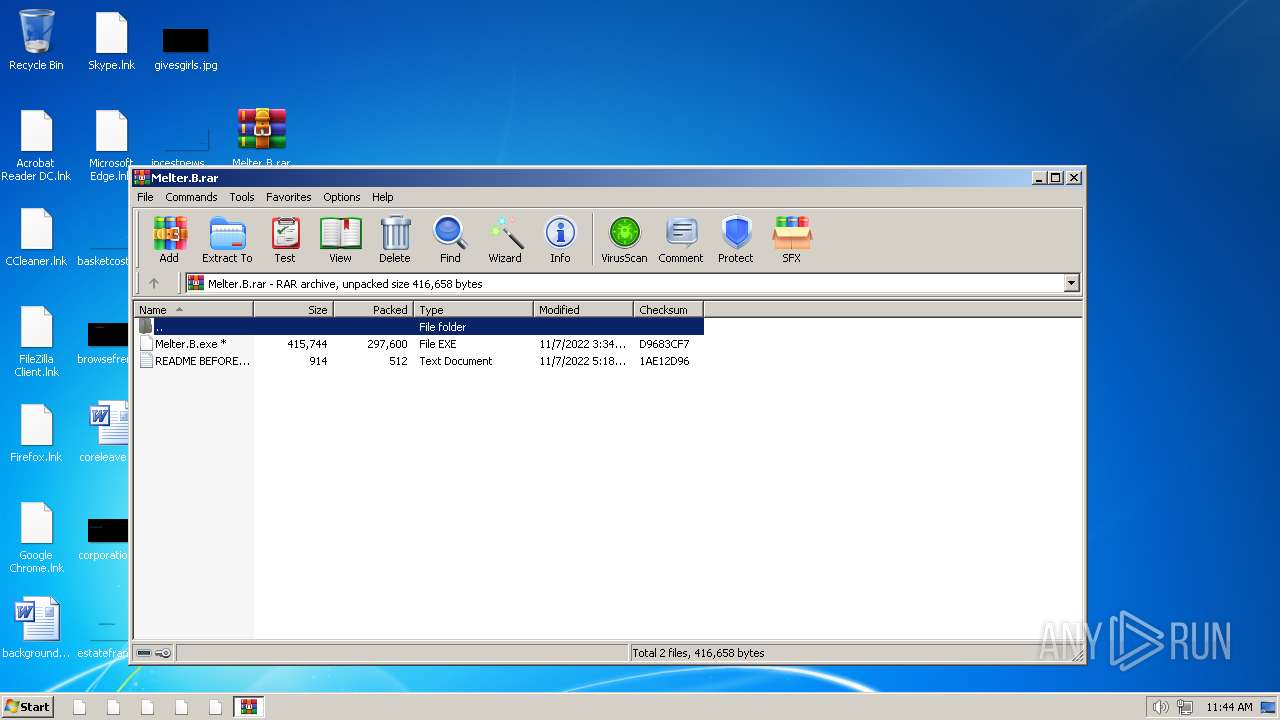This screenshot has width=1280, height=720.
Task: Open the Find tool
Action: click(450, 240)
